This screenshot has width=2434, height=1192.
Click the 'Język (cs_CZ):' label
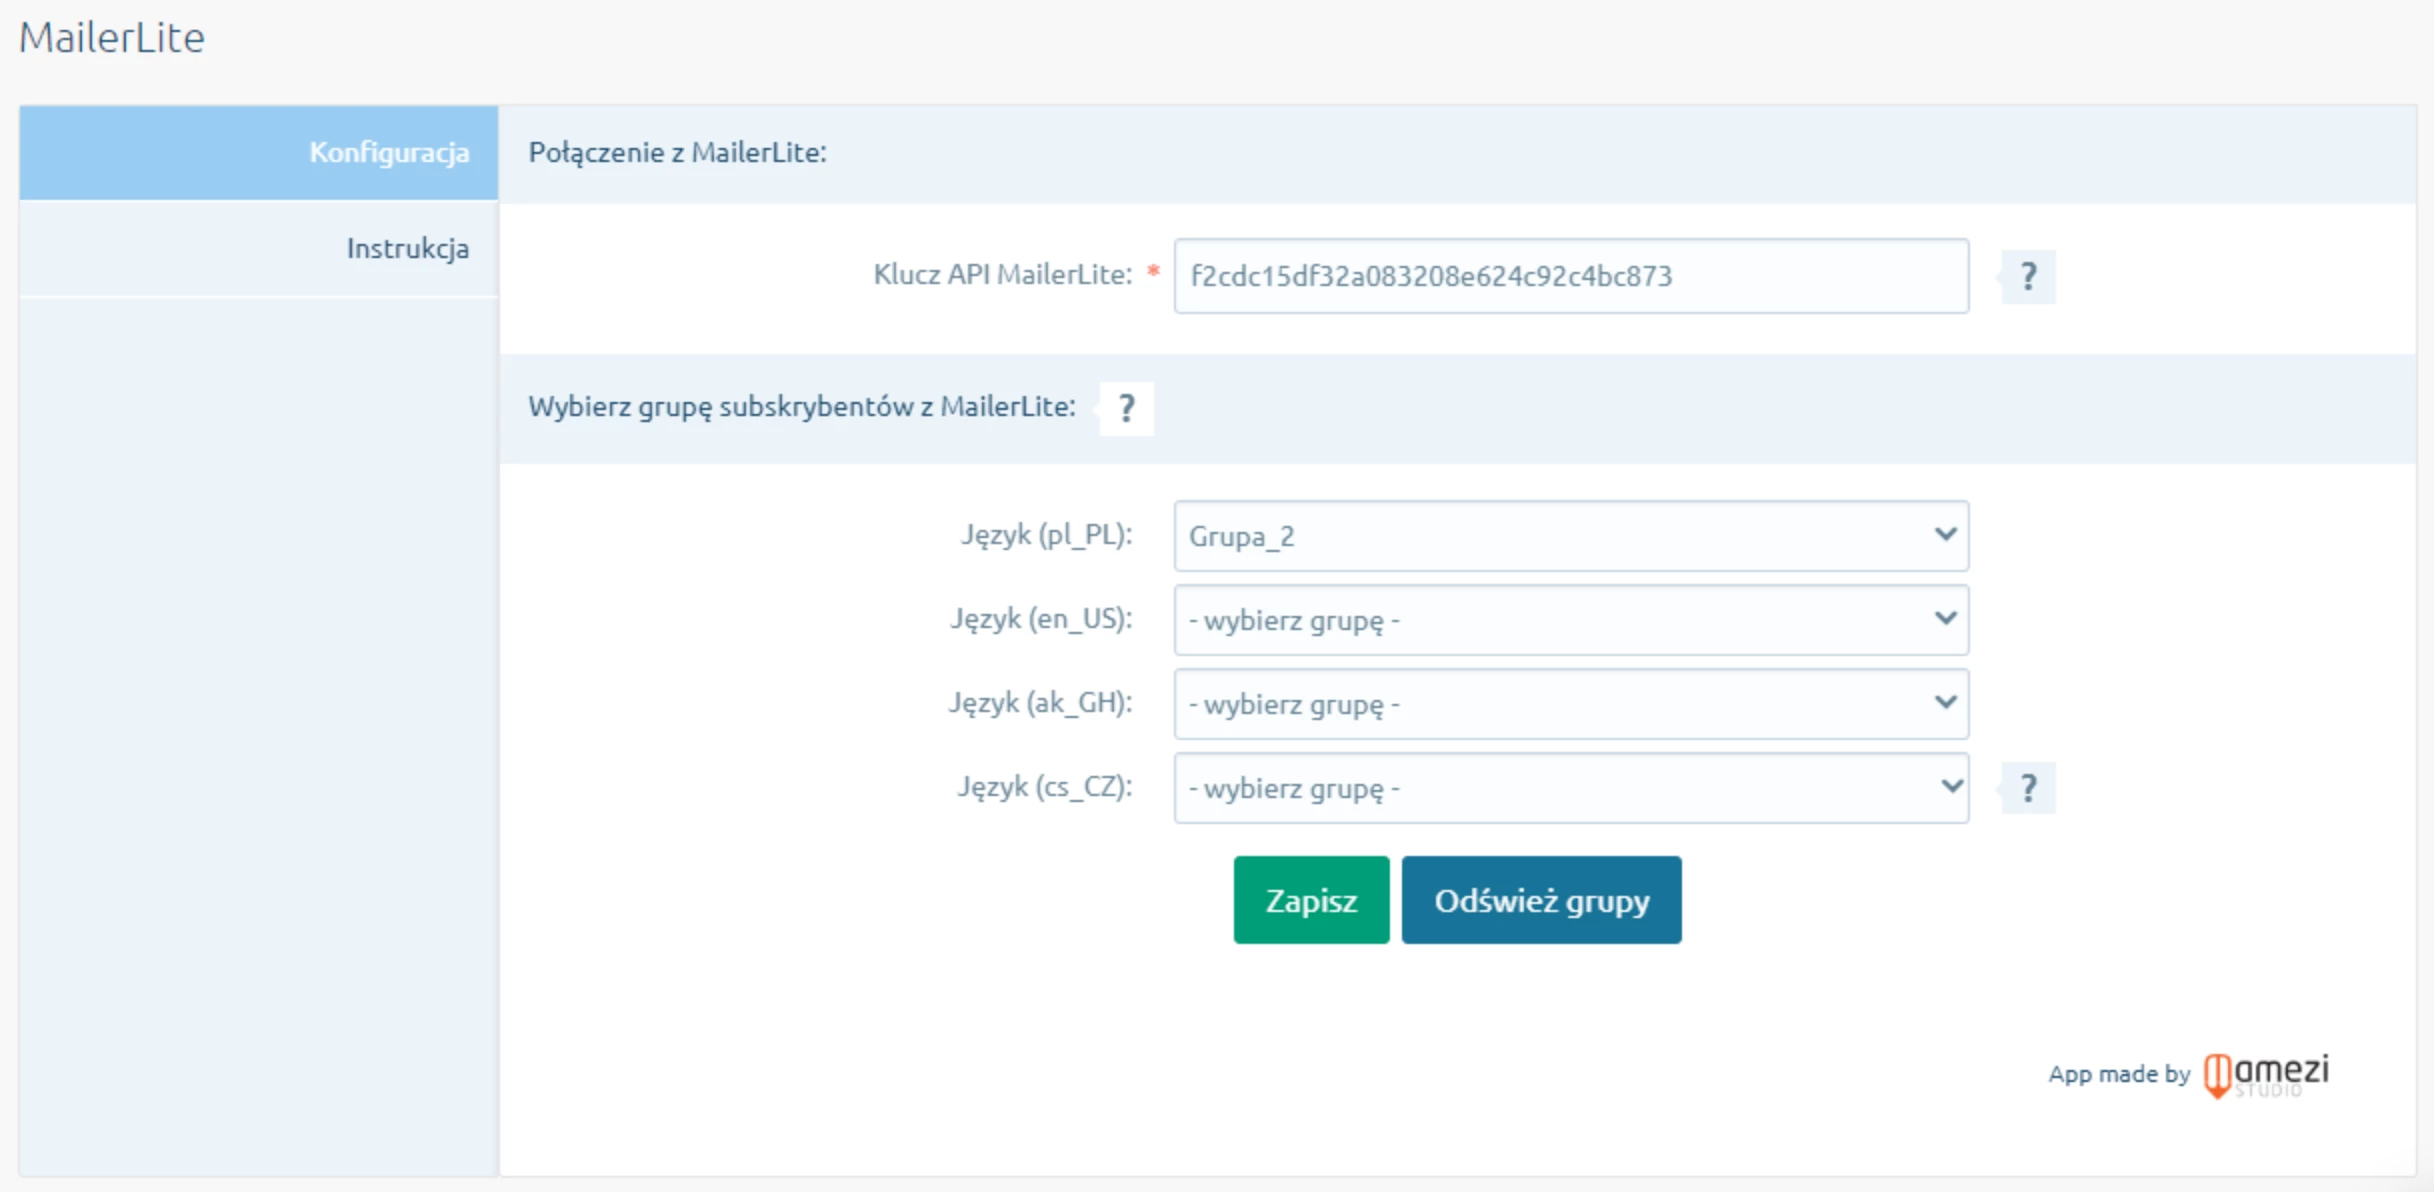[x=1045, y=787]
